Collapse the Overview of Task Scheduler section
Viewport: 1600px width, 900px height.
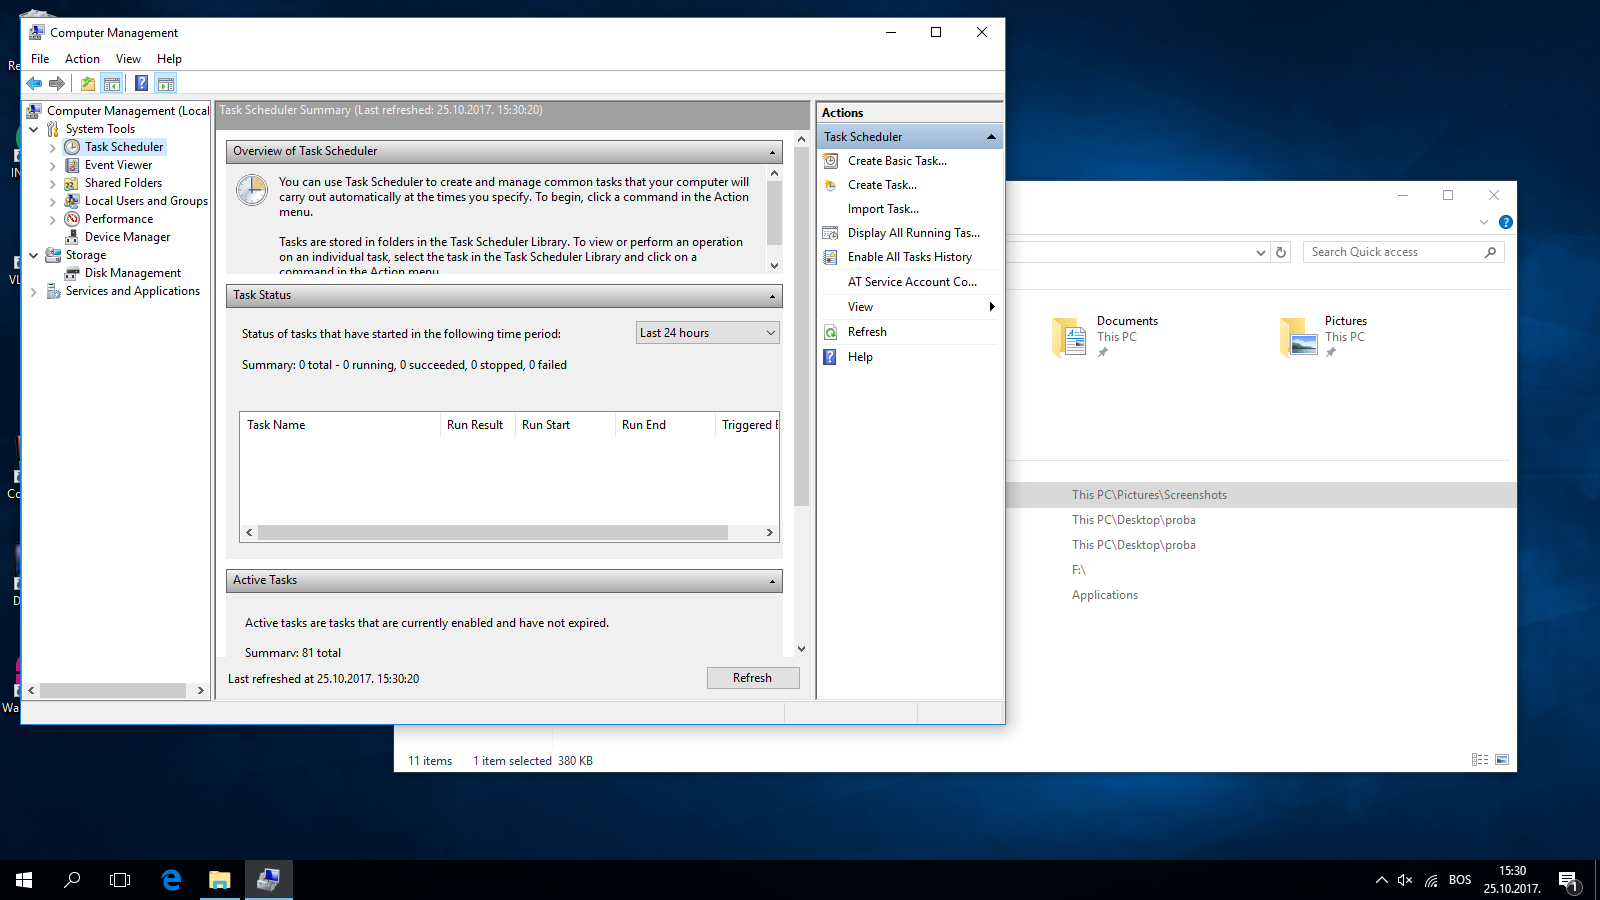pos(772,152)
